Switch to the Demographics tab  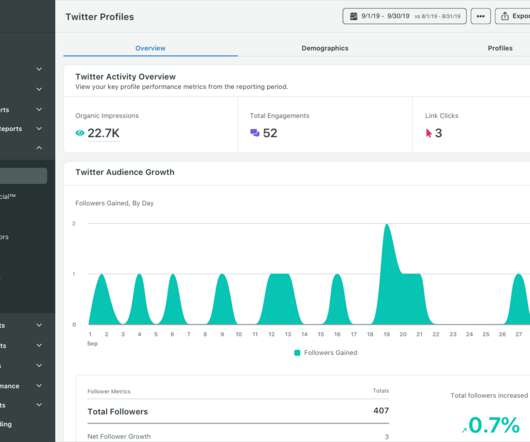(x=325, y=48)
